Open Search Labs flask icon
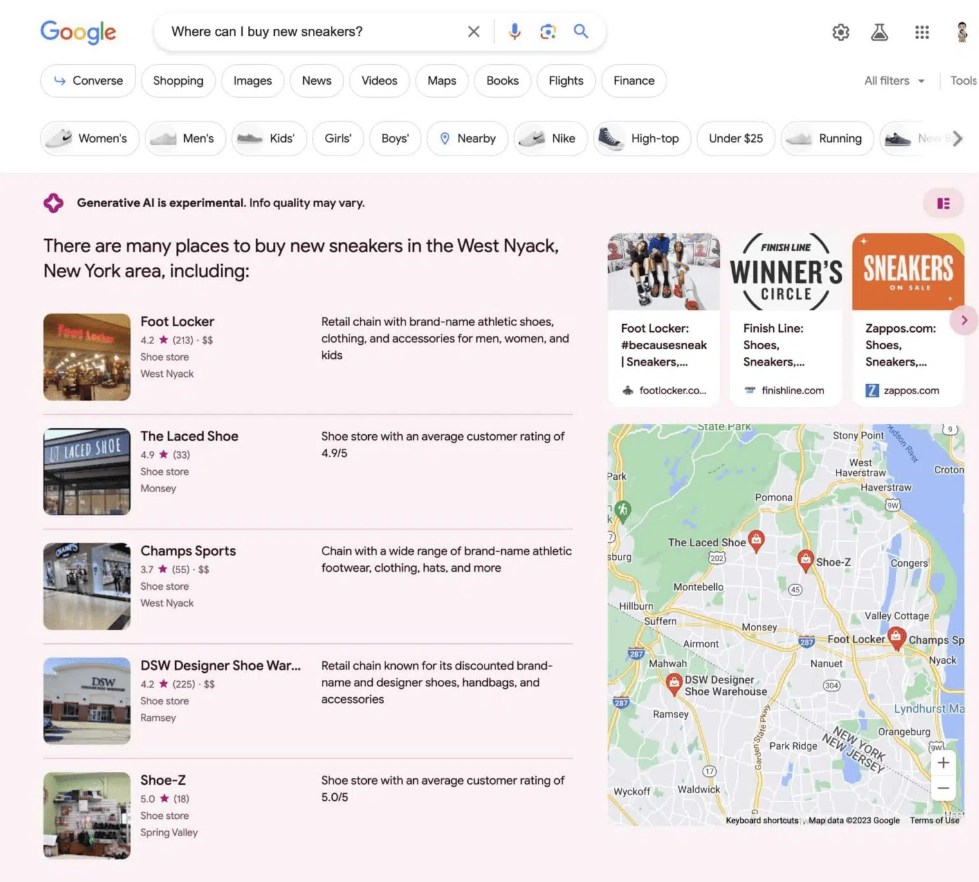This screenshot has width=979, height=882. [x=880, y=33]
